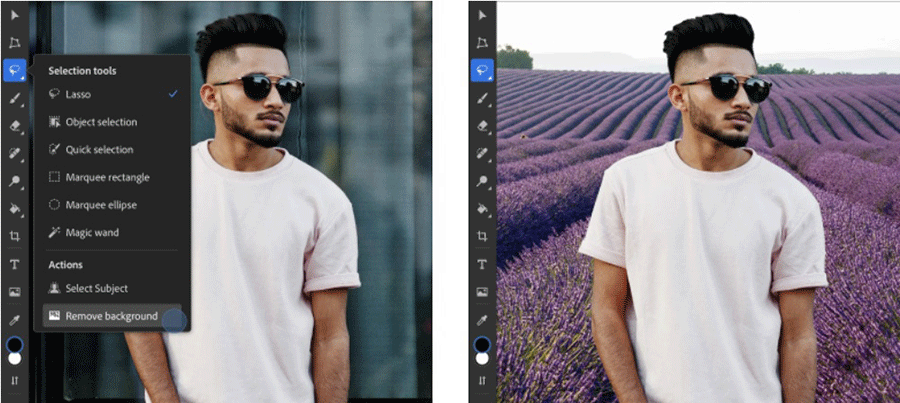Toggle the checked Lasso option in Selection tools

(110, 94)
